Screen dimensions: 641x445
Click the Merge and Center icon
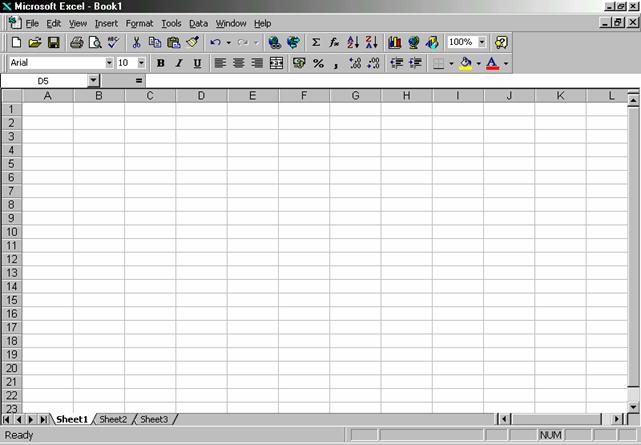pos(276,63)
